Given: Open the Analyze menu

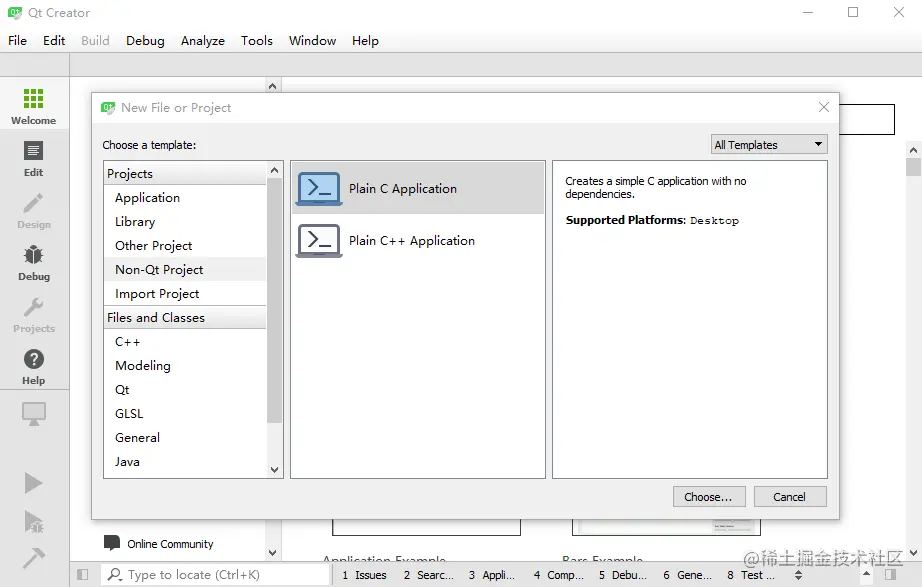Looking at the screenshot, I should [203, 41].
